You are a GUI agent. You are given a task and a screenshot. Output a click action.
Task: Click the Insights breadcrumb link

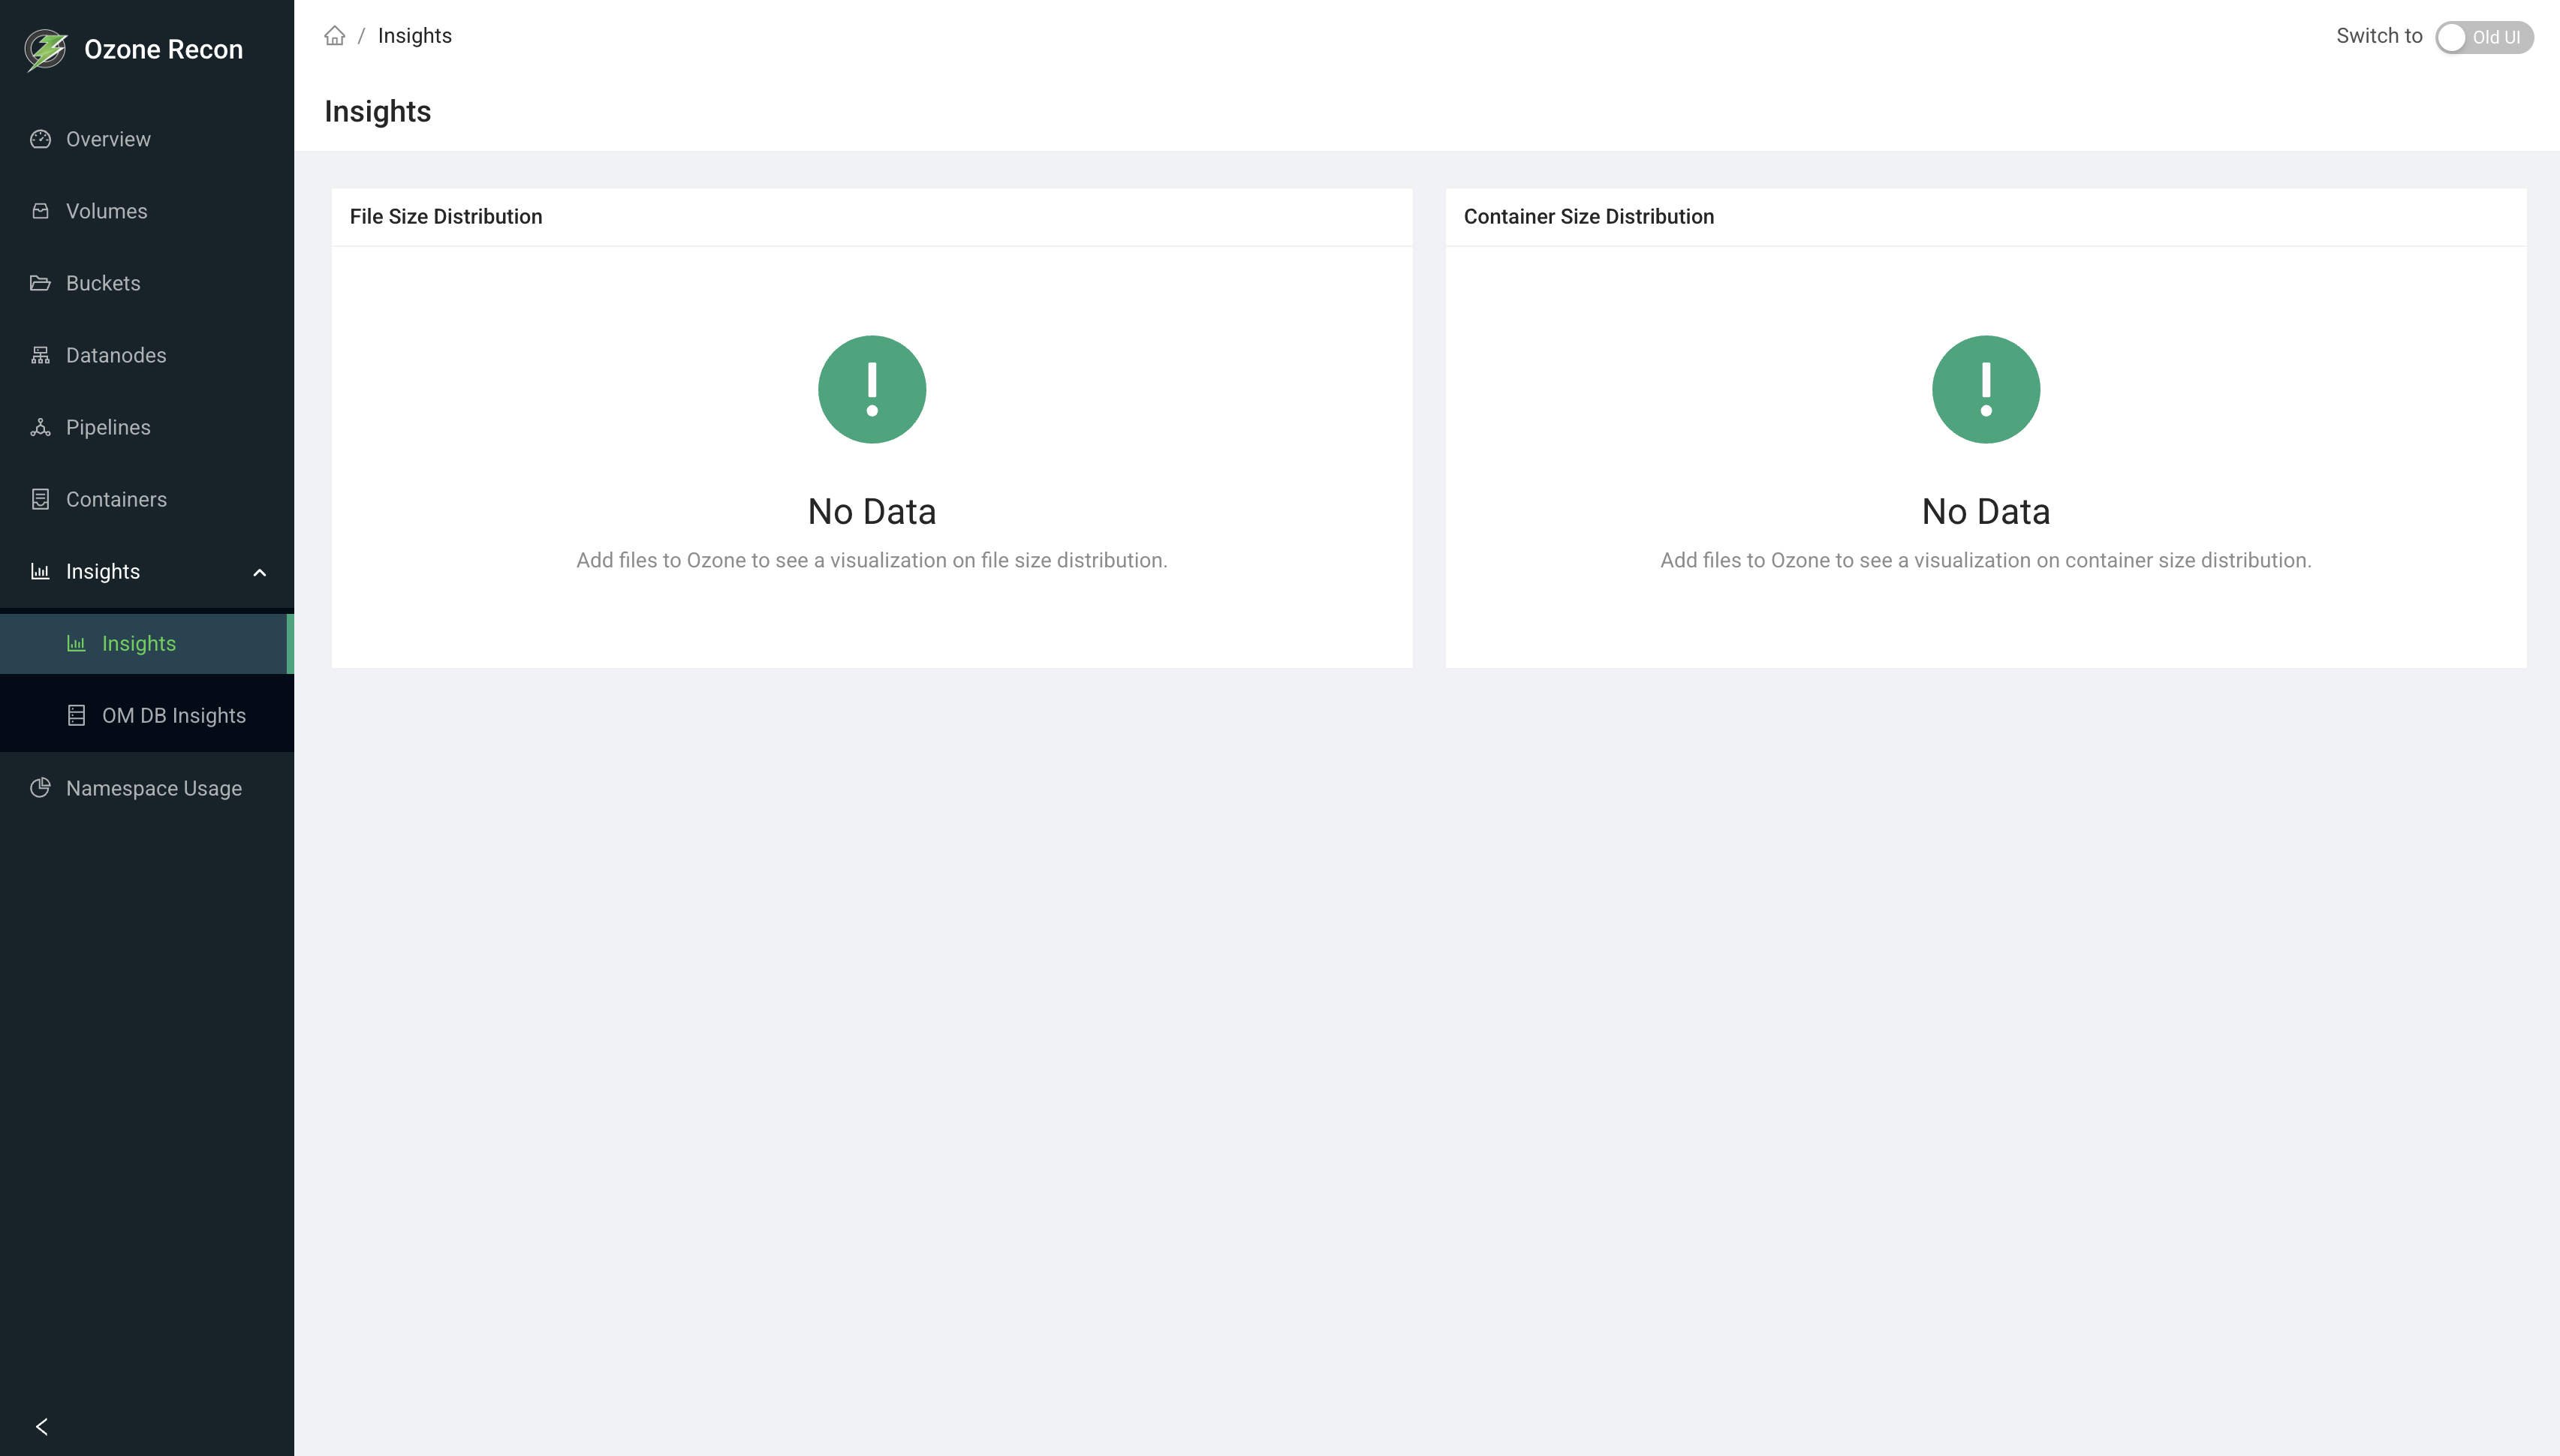pos(414,36)
